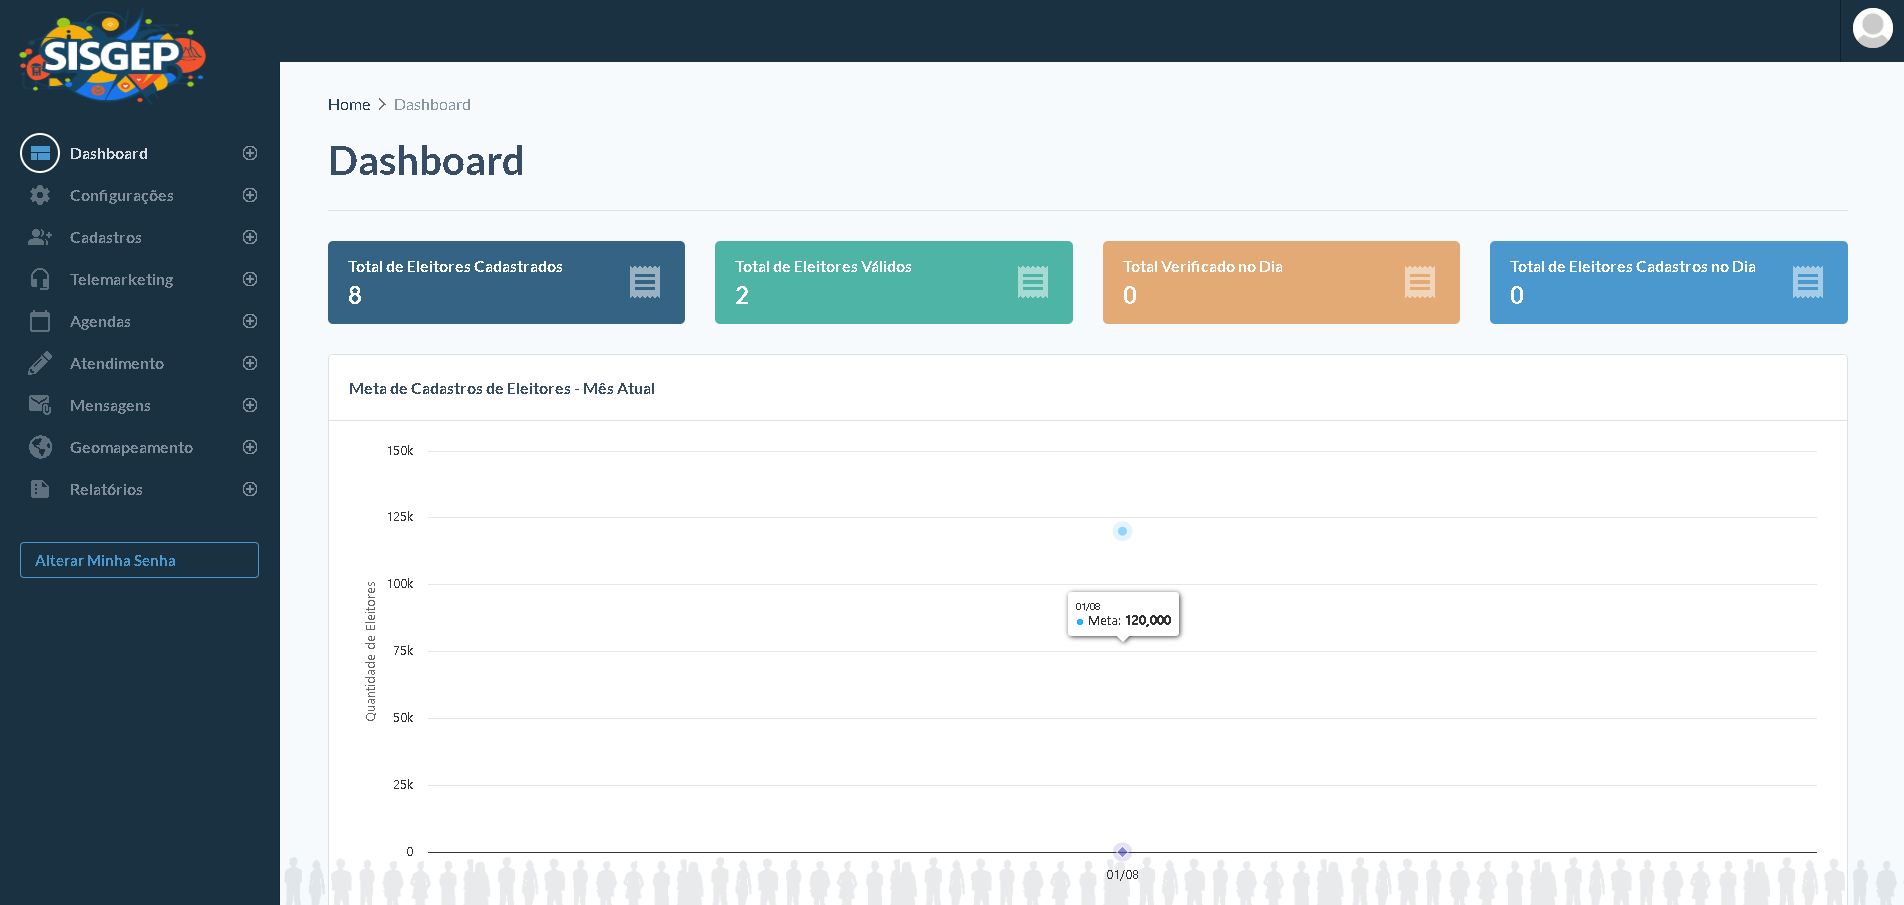This screenshot has width=1904, height=905.
Task: Click the Configurações gear icon
Action: (40, 195)
